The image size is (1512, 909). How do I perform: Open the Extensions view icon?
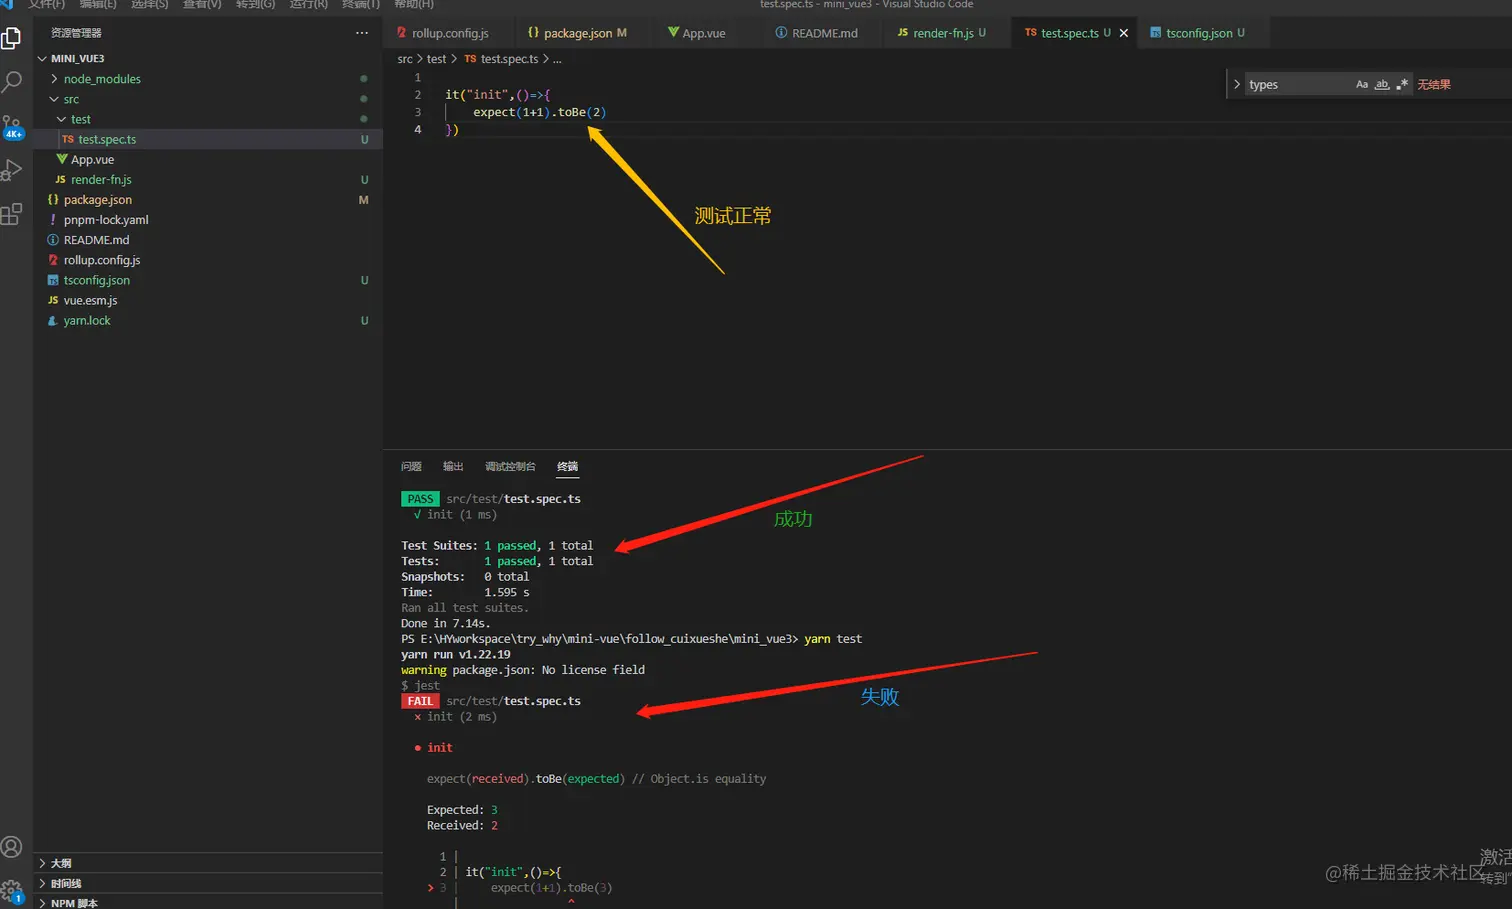(x=12, y=213)
